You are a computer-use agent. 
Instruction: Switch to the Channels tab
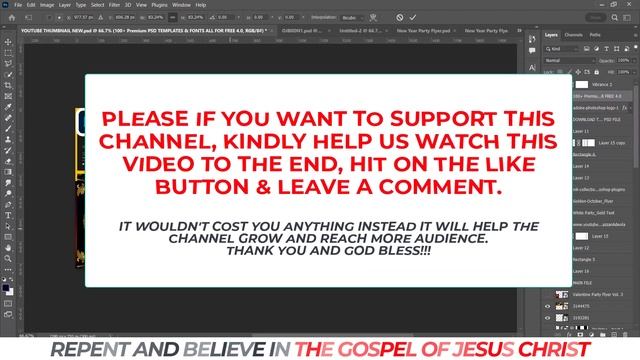[x=573, y=35]
